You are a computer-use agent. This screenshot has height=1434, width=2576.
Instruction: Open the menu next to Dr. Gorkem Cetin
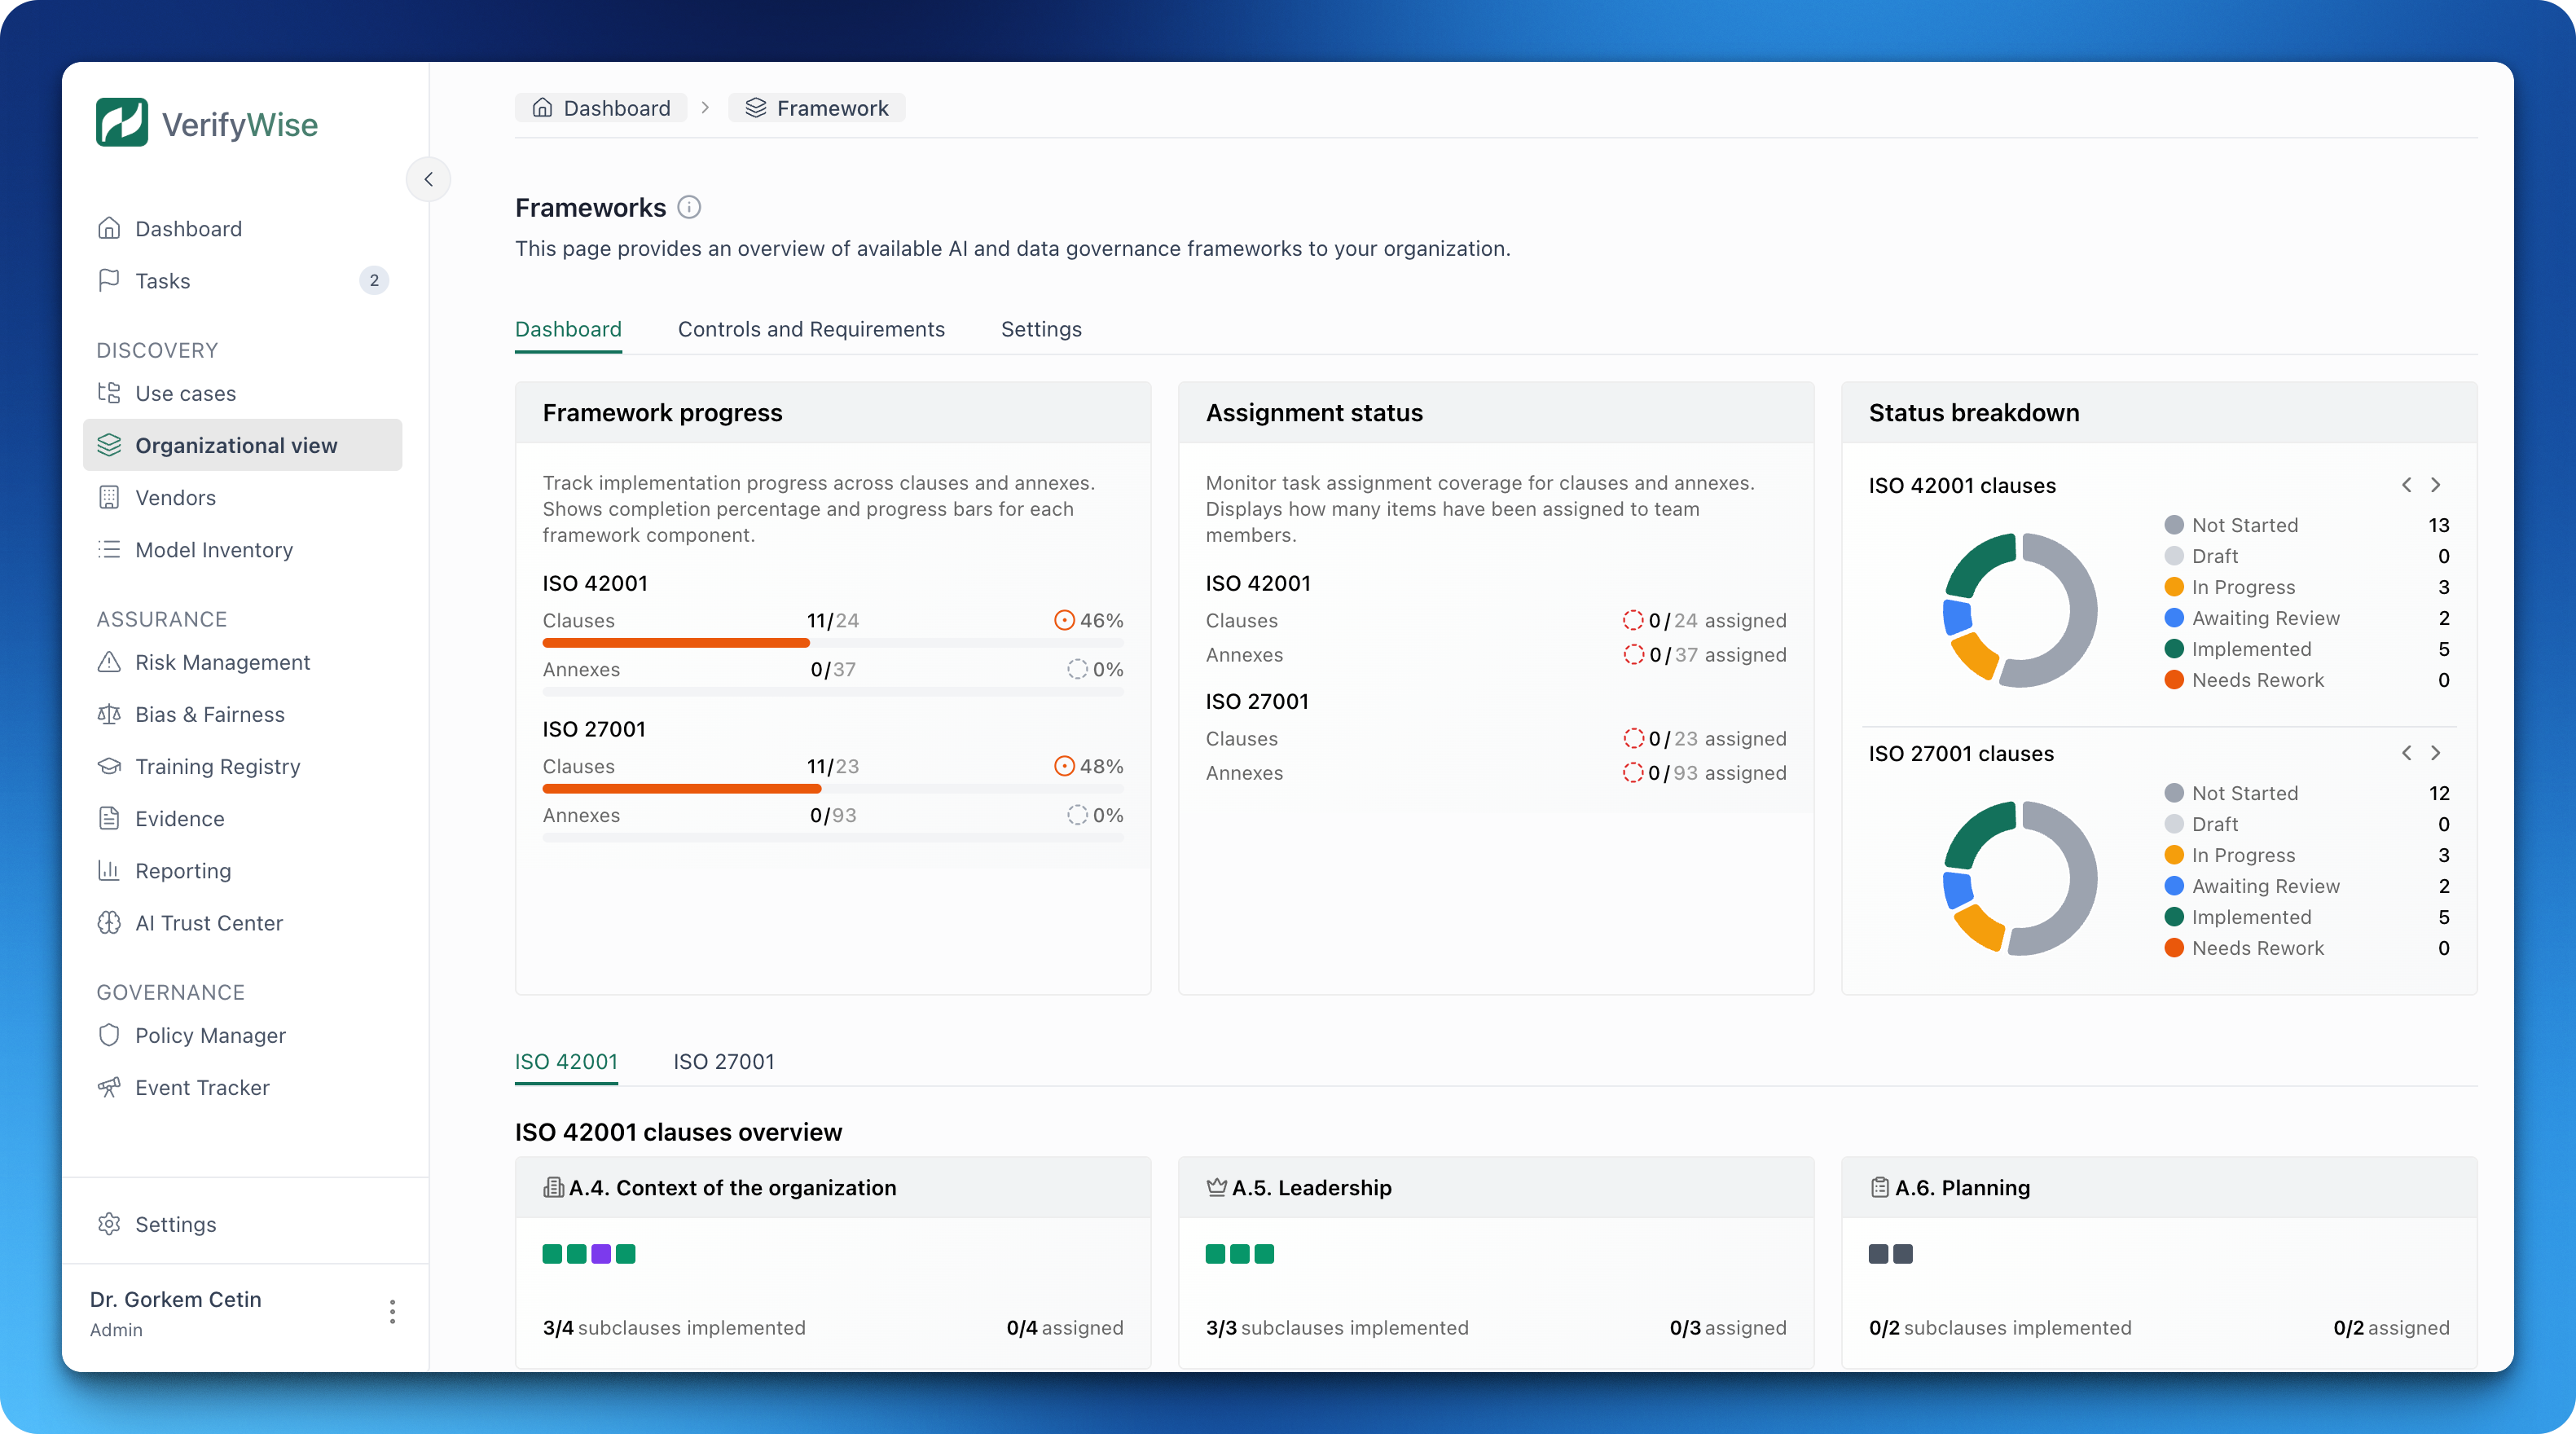point(392,1311)
